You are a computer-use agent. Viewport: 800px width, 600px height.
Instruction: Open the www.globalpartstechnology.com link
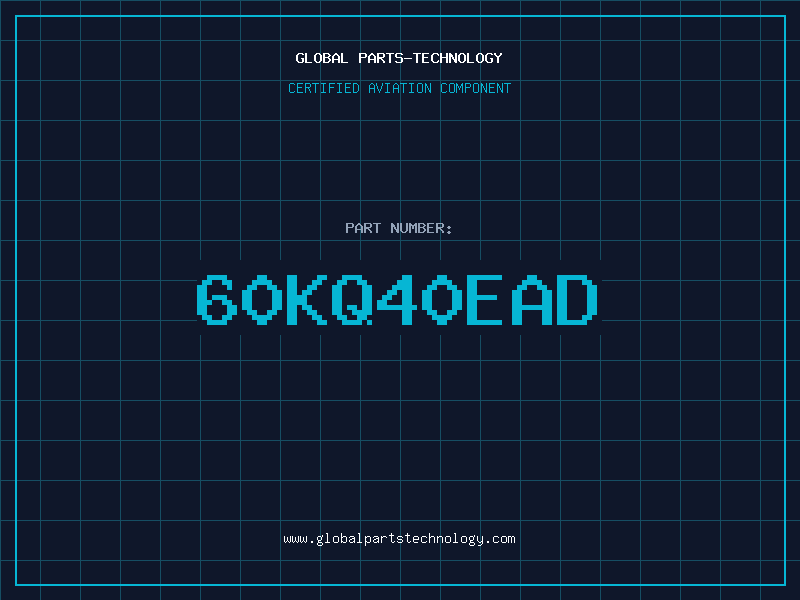399,539
